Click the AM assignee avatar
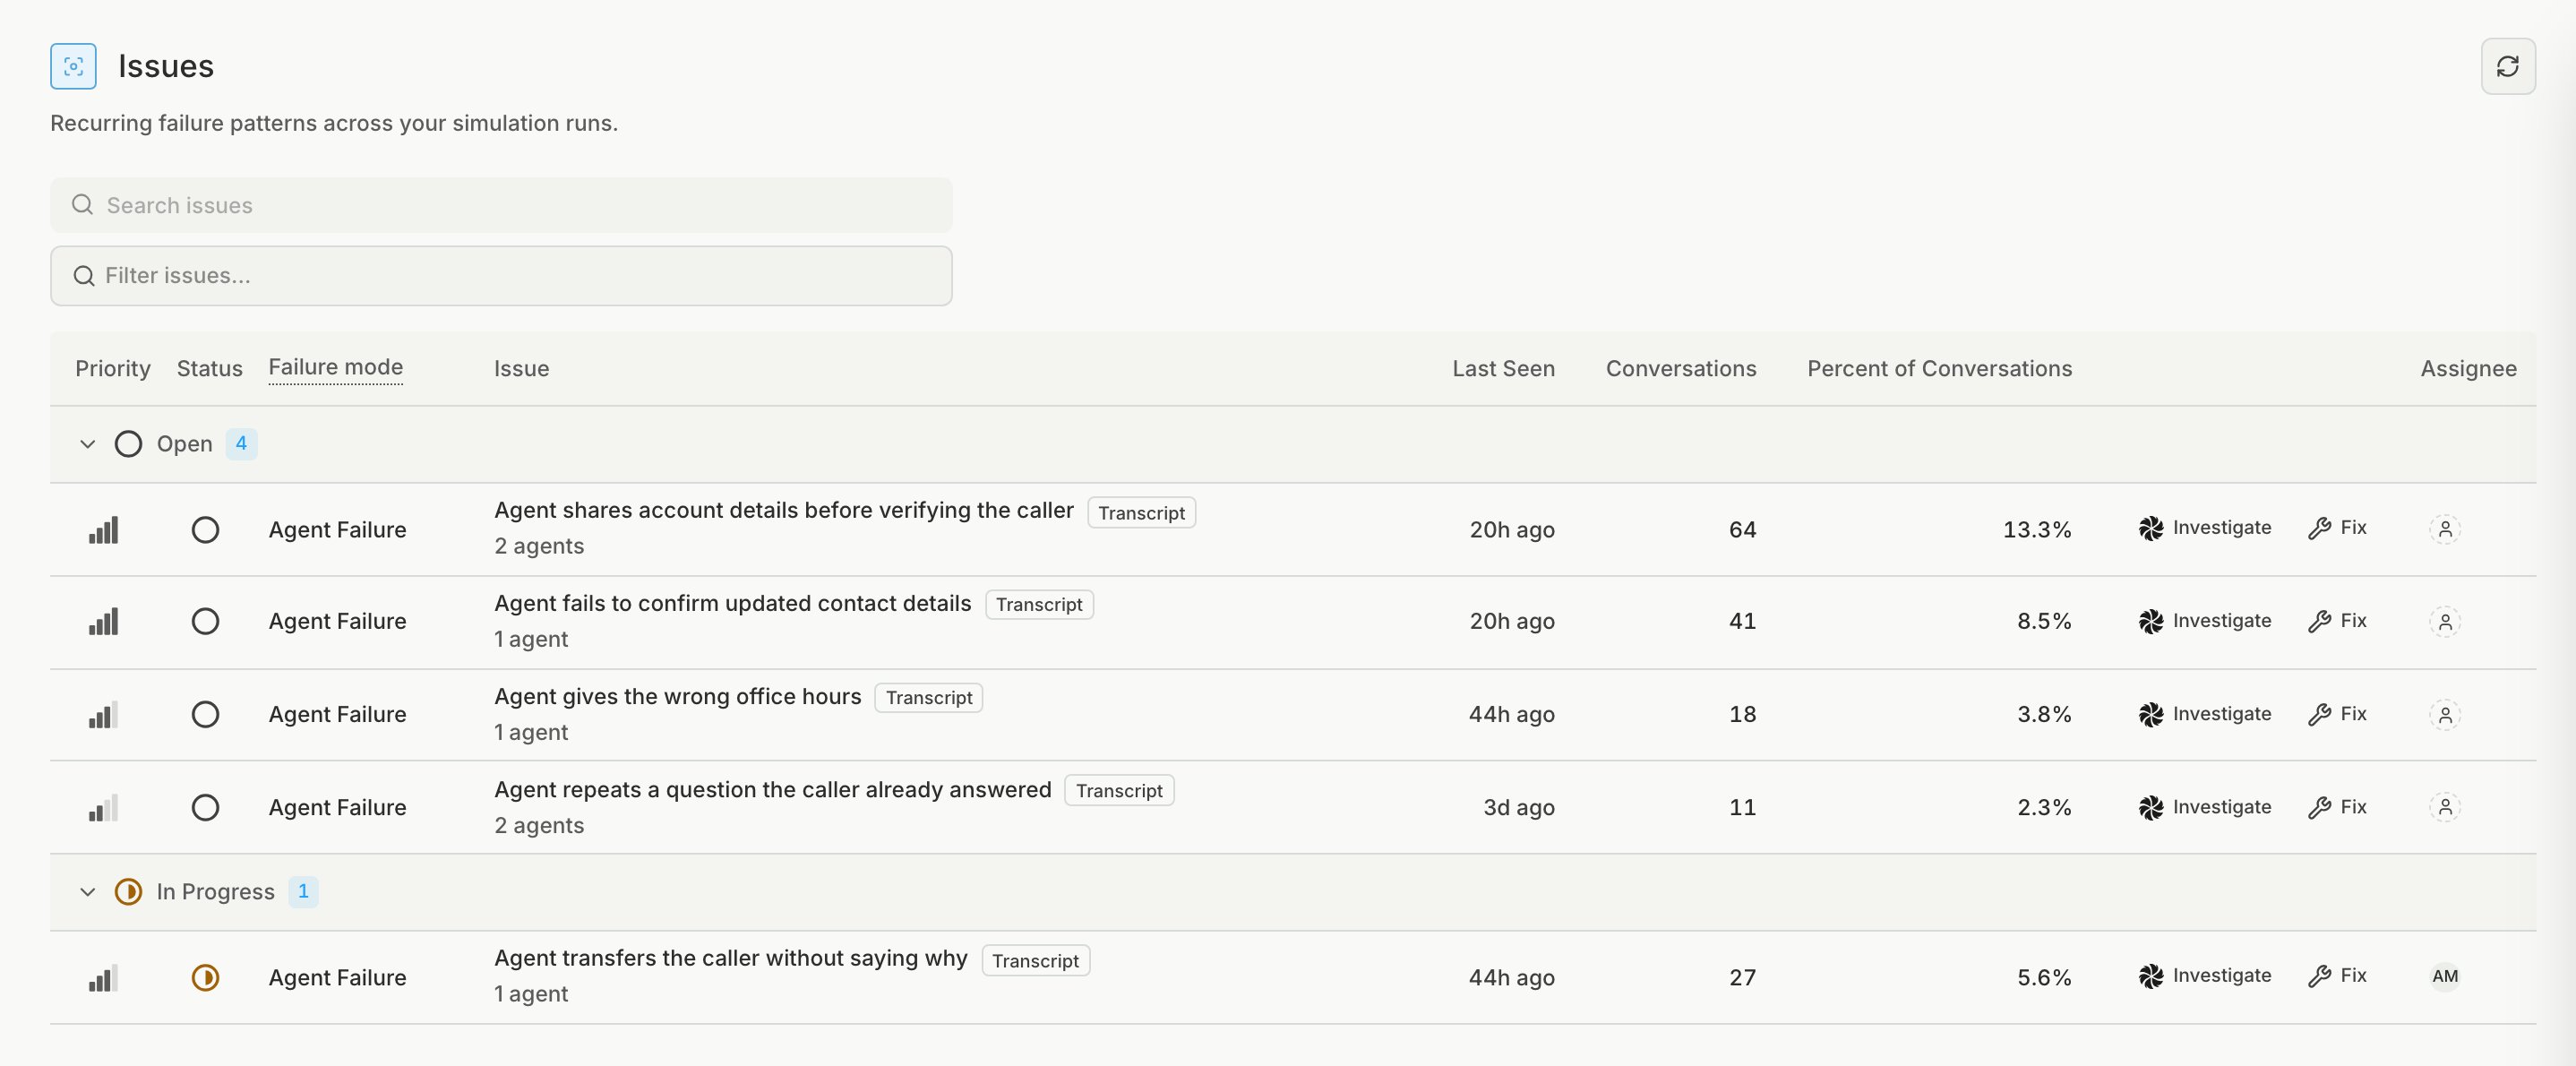 click(2444, 976)
